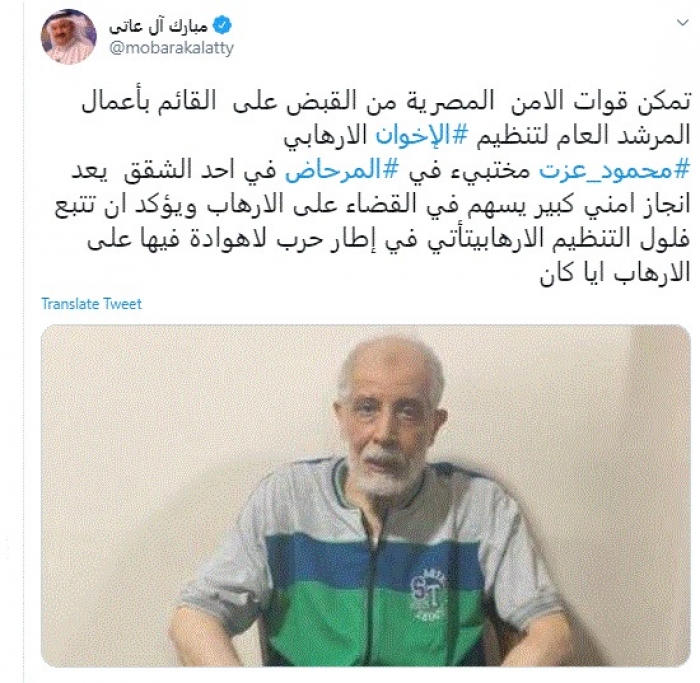Viewport: 700px width, 683px height.
Task: Open the display name مبارك آل عاتي
Action: point(158,26)
